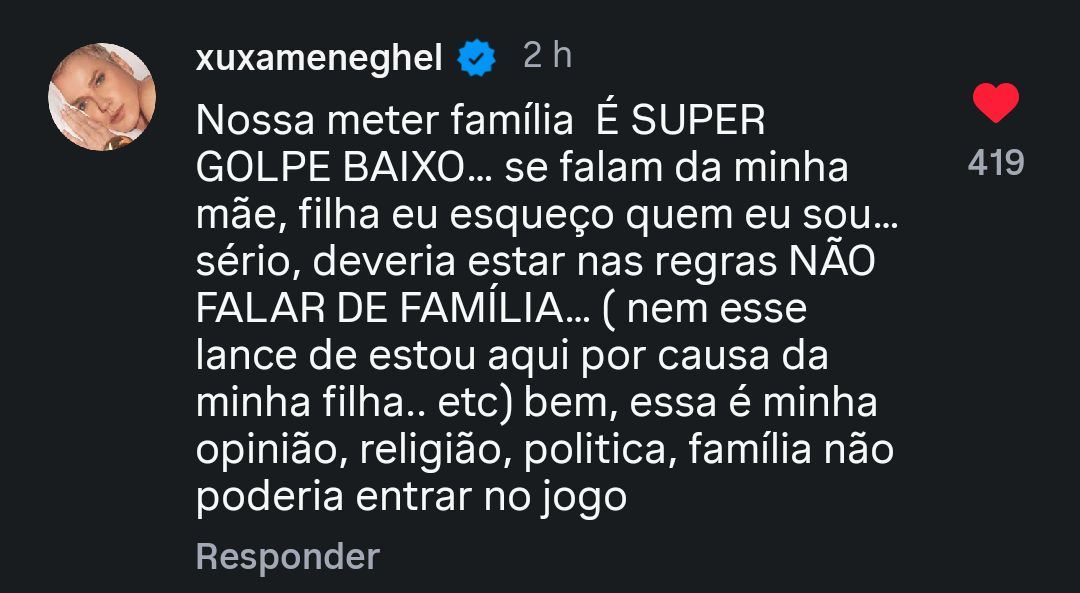Click the blue verified badge next to xuxameneghel

(x=474, y=57)
